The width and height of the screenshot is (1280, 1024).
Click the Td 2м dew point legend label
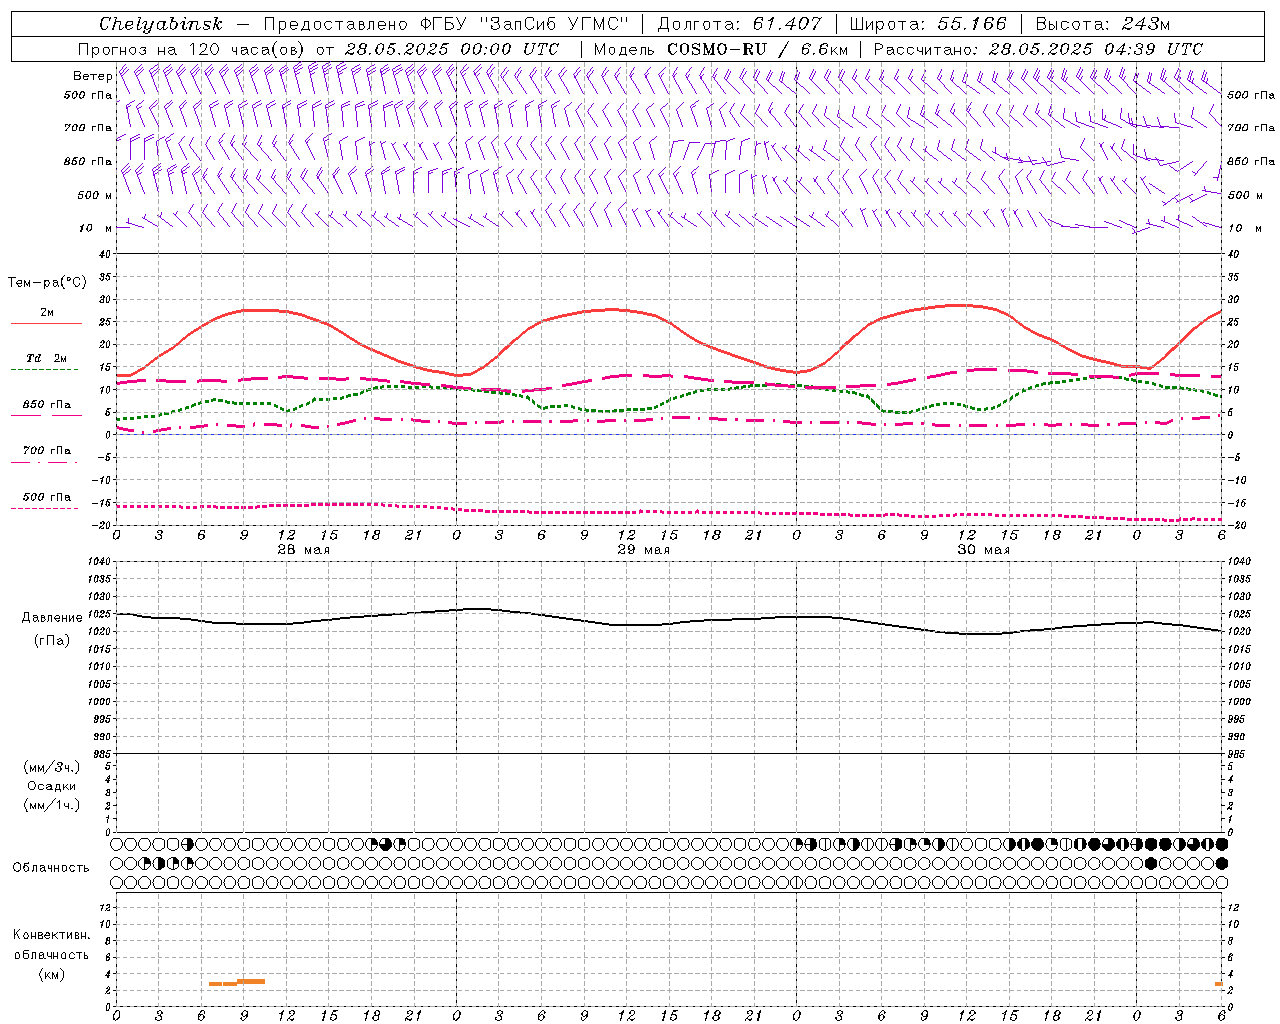(47, 358)
